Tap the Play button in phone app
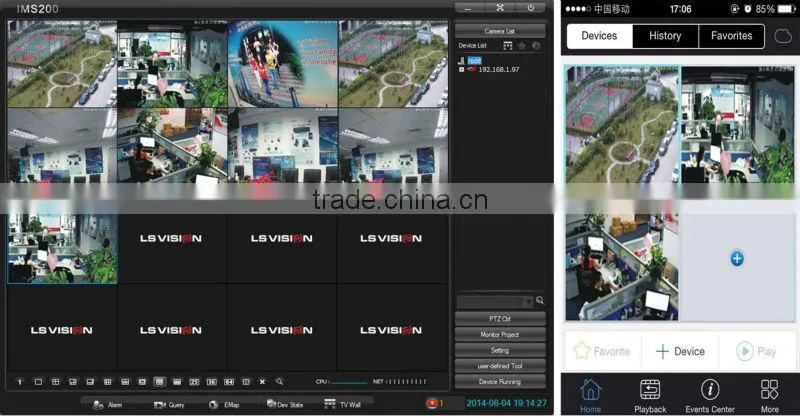This screenshot has height=416, width=800. (757, 351)
